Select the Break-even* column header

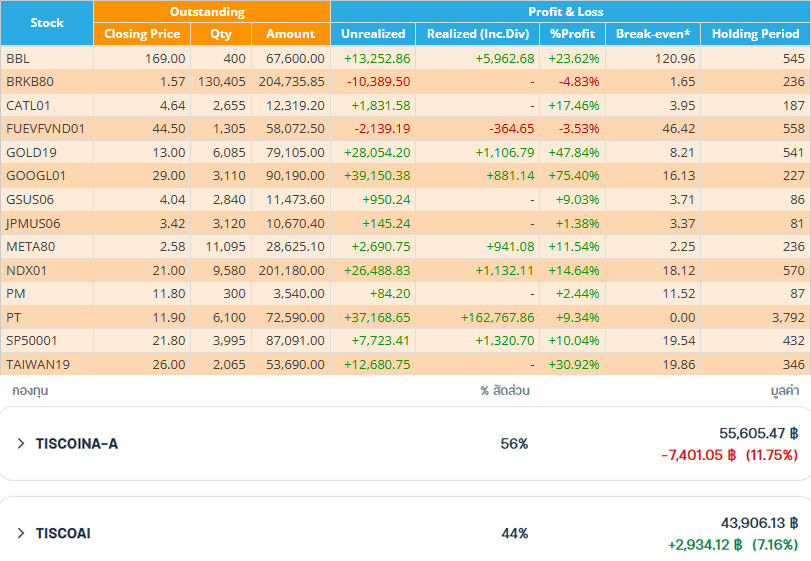tap(653, 34)
